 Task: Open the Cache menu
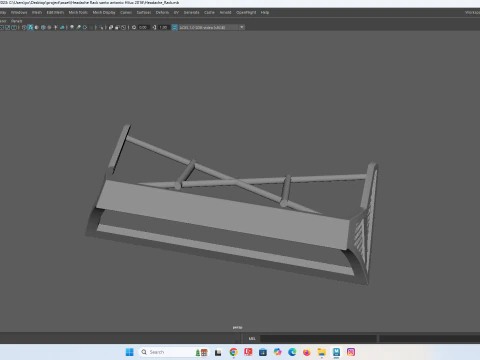point(209,12)
